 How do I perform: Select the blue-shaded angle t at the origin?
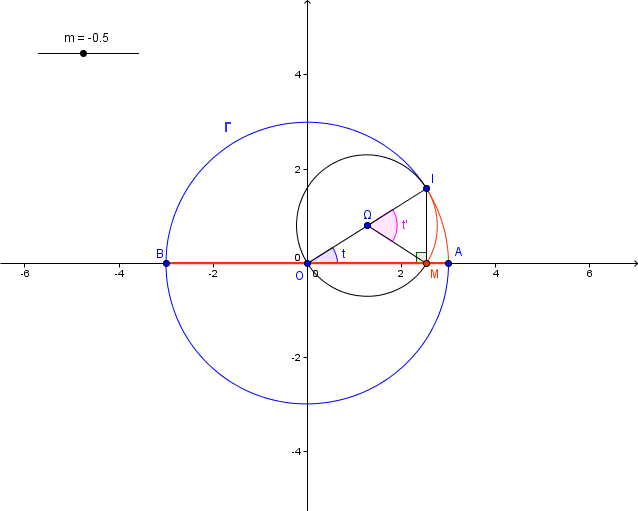pyautogui.click(x=327, y=256)
